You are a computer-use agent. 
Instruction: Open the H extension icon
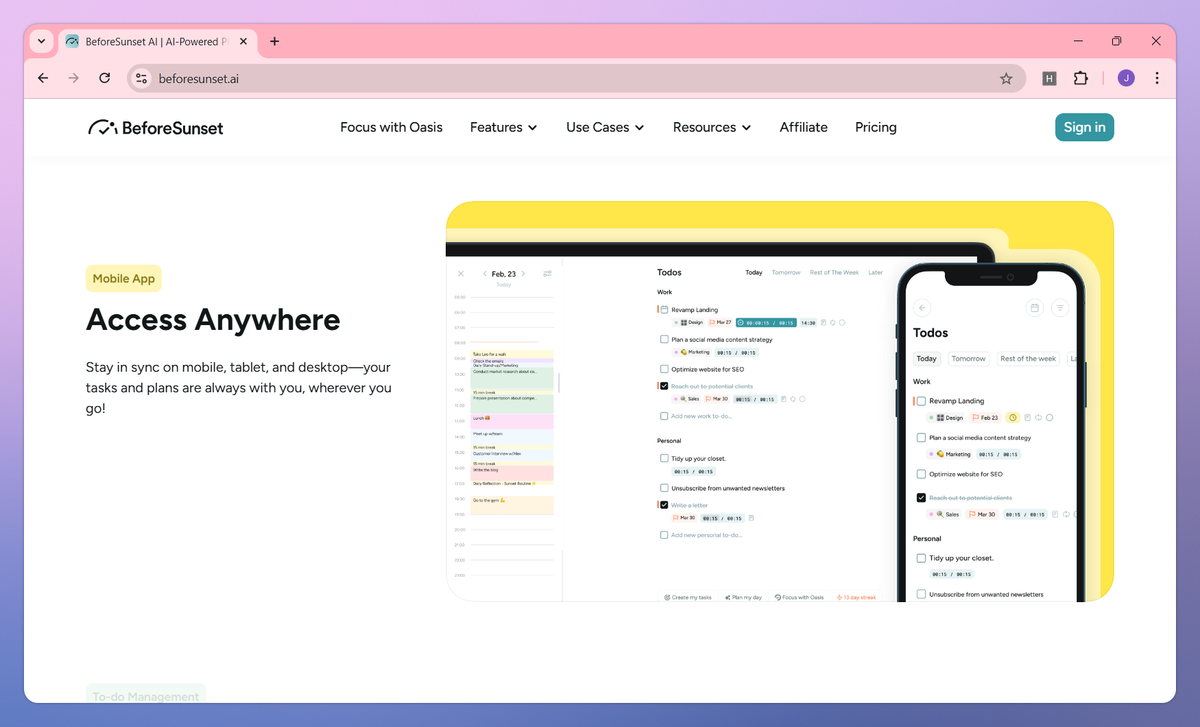[x=1049, y=78]
